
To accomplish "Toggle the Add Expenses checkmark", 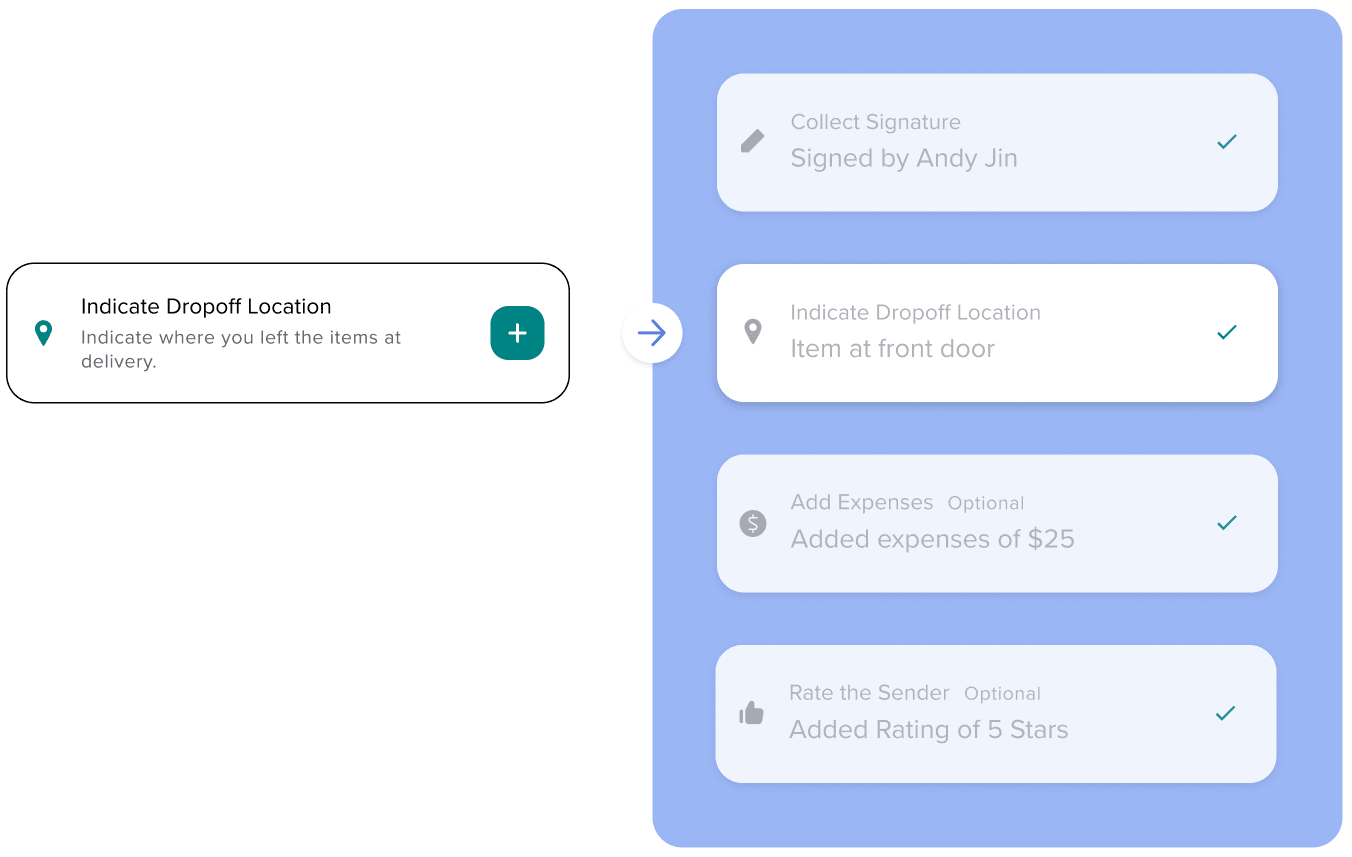I will coord(1227,523).
